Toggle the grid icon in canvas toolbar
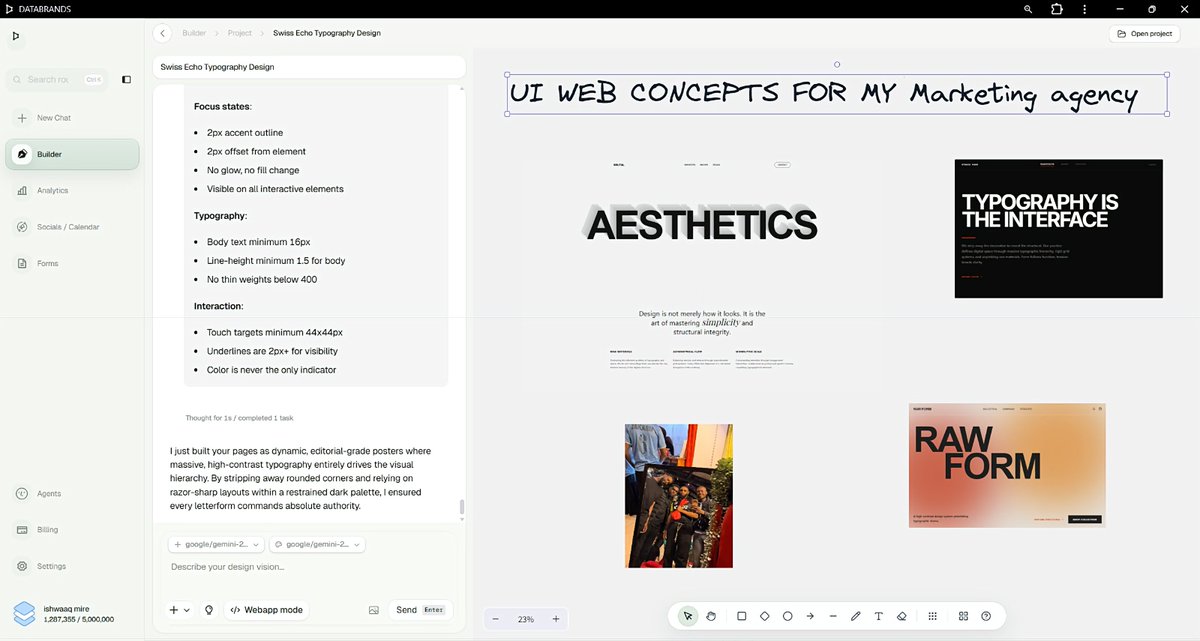The image size is (1200, 641). [933, 616]
